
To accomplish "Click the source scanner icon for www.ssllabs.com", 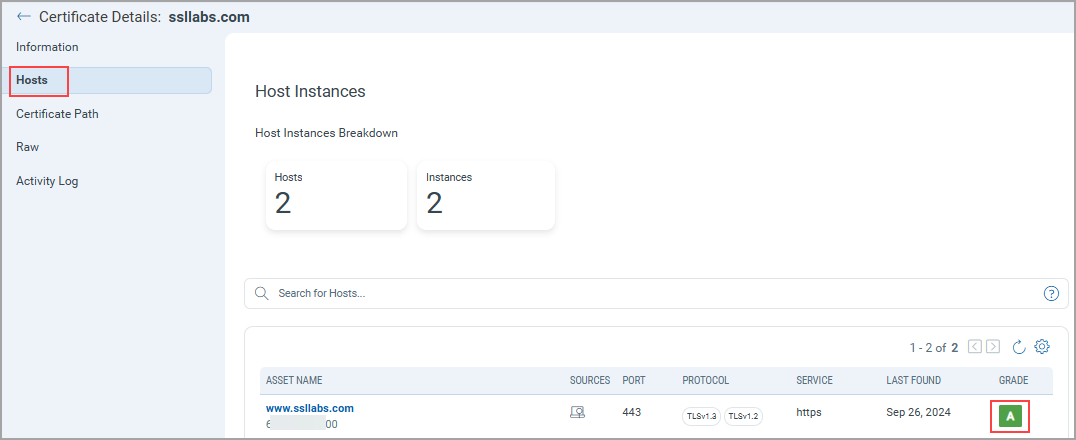I will coord(578,413).
